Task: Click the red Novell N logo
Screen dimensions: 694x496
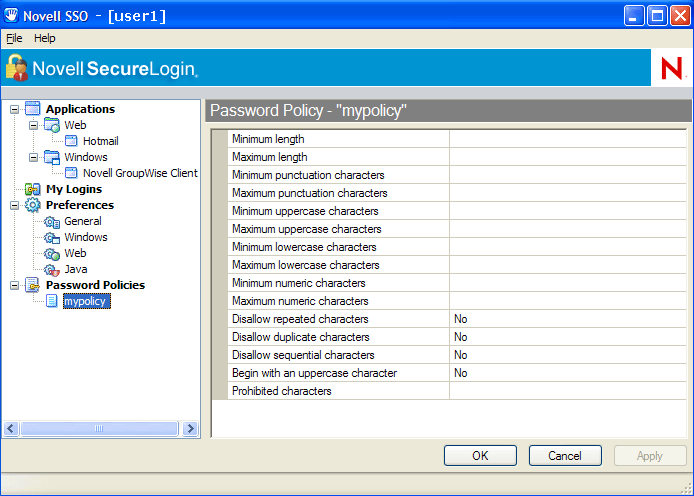Action: coord(671,68)
